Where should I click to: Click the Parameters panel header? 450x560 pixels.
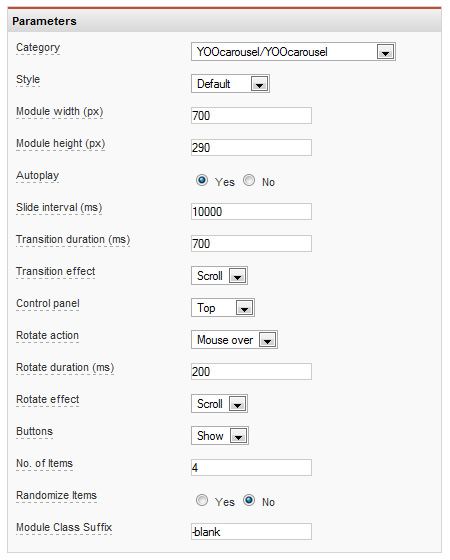(x=225, y=21)
